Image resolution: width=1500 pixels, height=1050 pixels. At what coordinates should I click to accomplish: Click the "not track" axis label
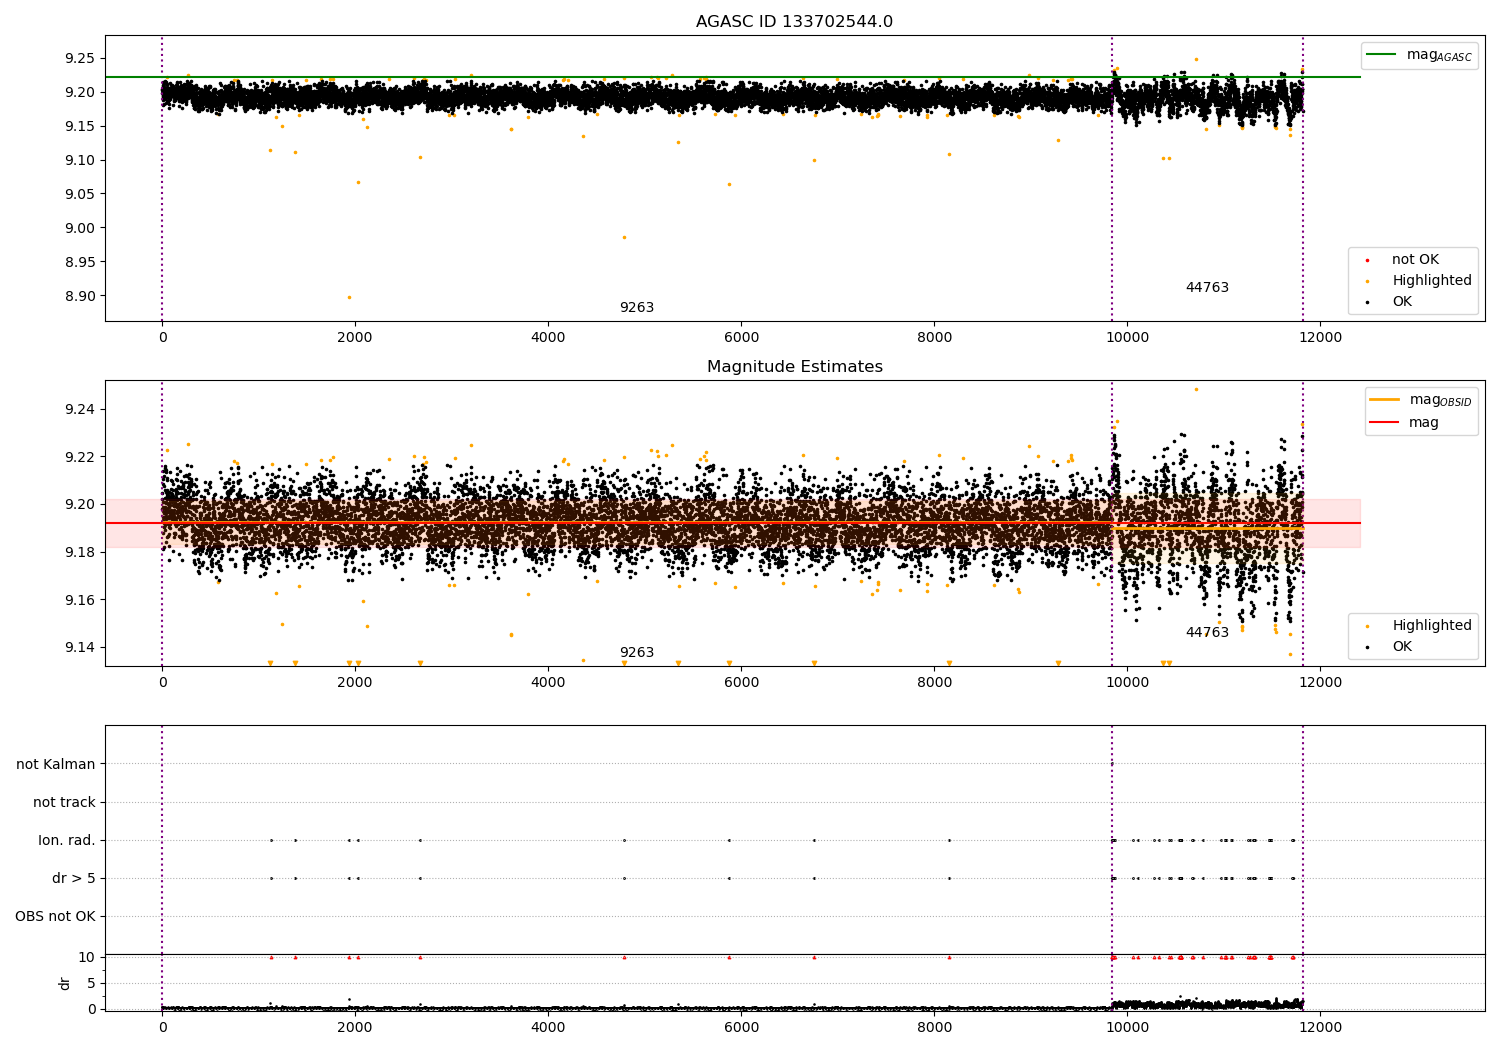click(x=64, y=802)
